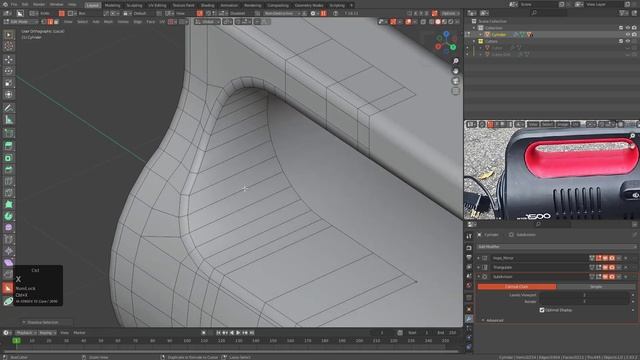Viewport: 640px width, 360px height.
Task: Enable Optimal Display checkbox
Action: pyautogui.click(x=542, y=310)
